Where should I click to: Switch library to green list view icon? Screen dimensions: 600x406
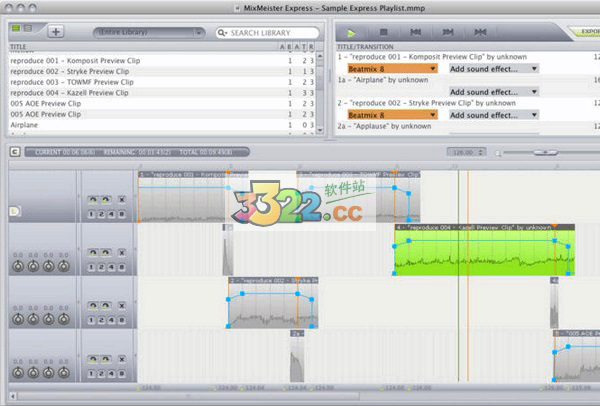click(x=16, y=28)
